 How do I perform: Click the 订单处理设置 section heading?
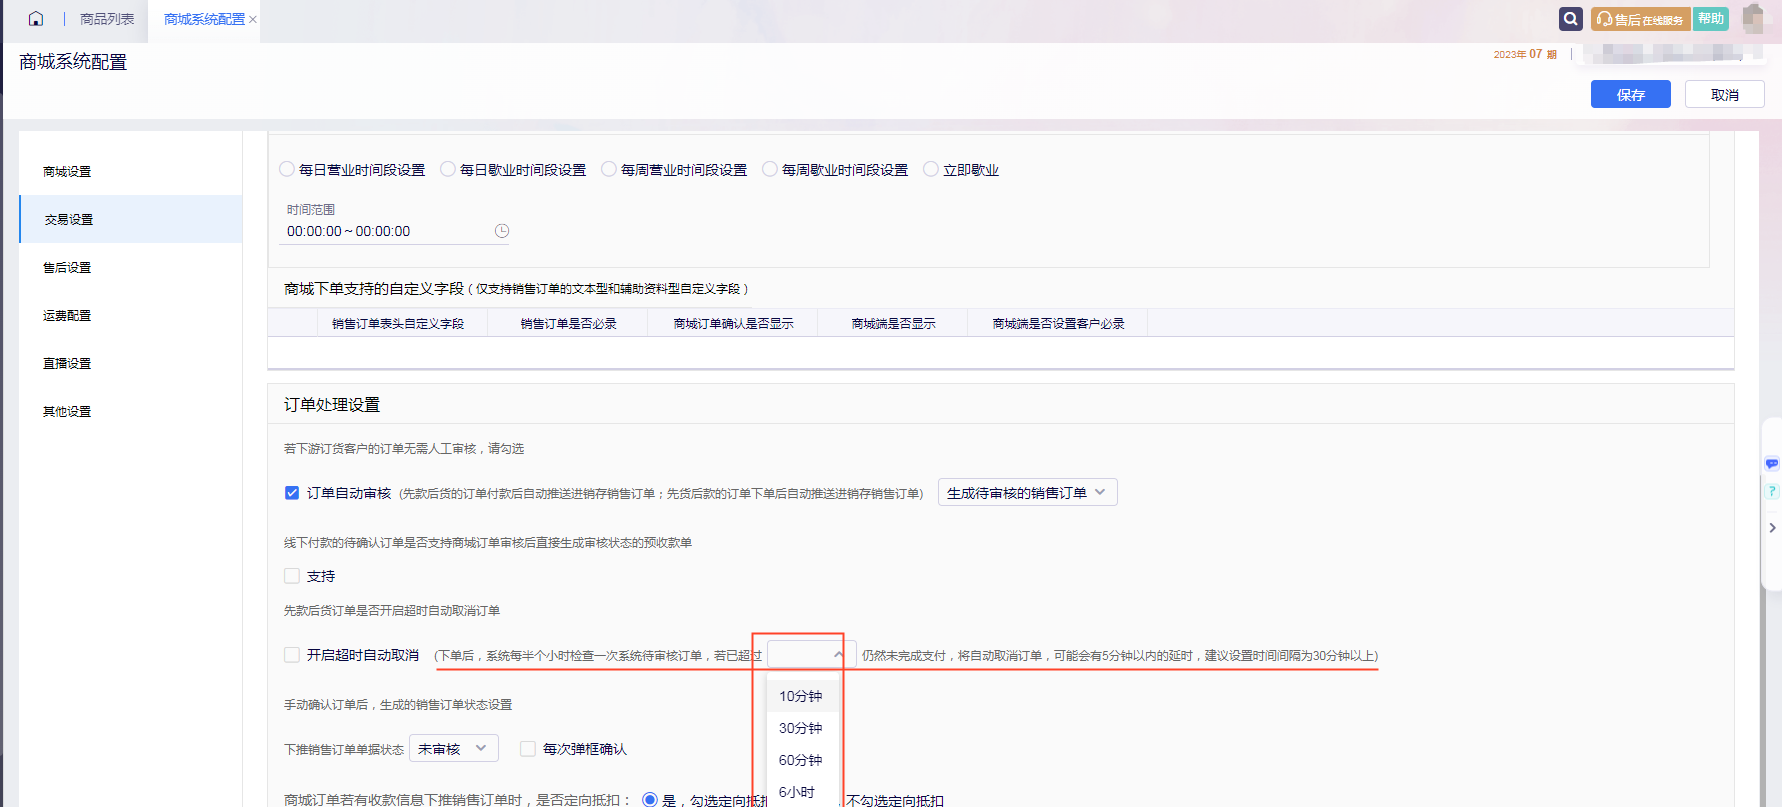332,404
